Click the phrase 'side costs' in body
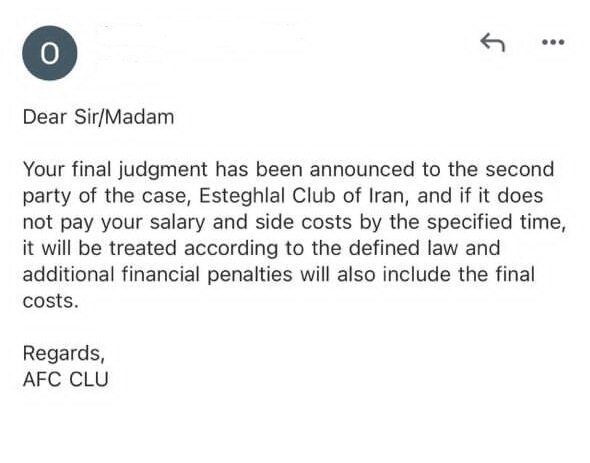The image size is (590, 463). (x=303, y=222)
